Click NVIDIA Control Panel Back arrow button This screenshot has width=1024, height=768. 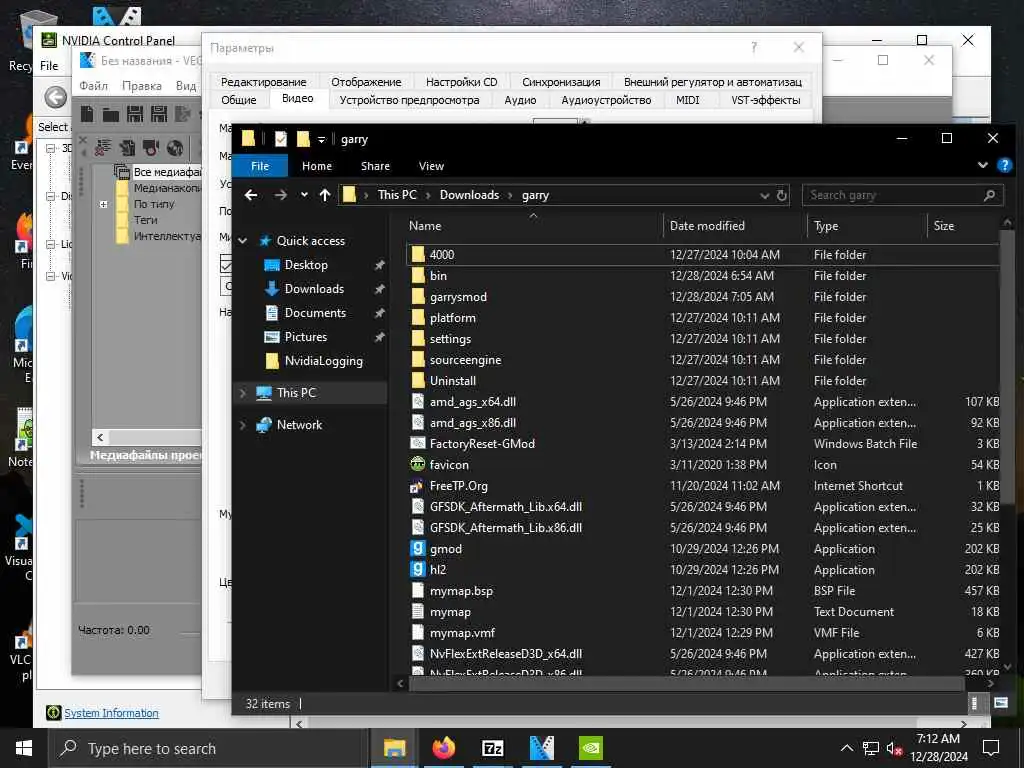pos(56,97)
